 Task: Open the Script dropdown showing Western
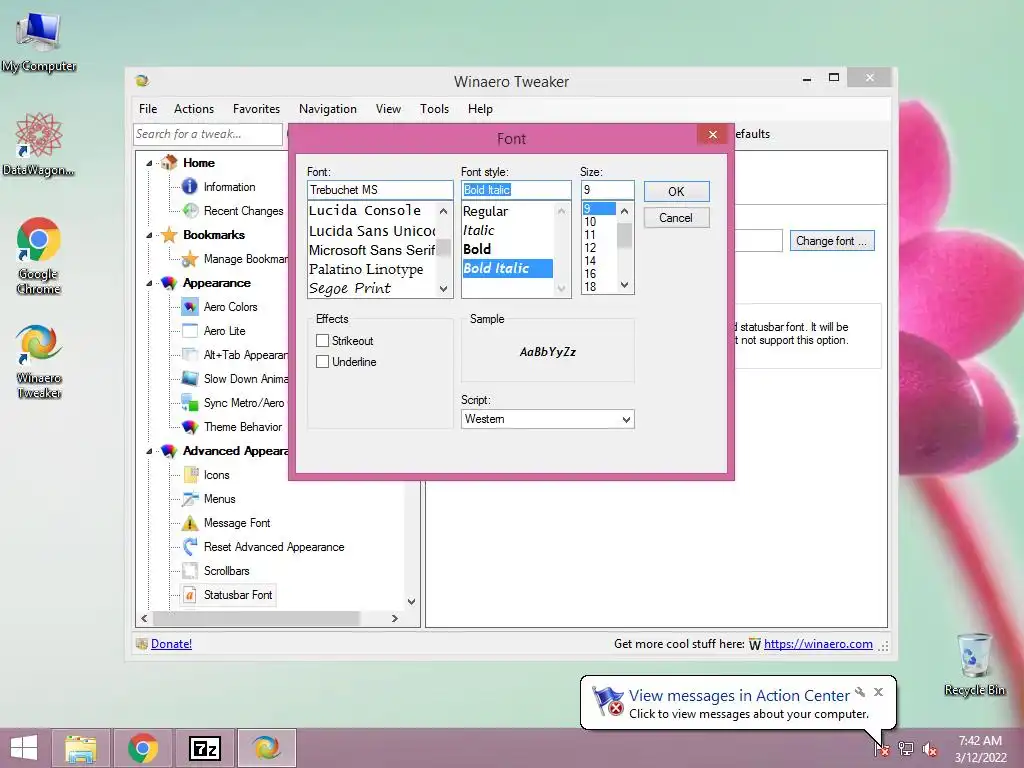coord(547,419)
